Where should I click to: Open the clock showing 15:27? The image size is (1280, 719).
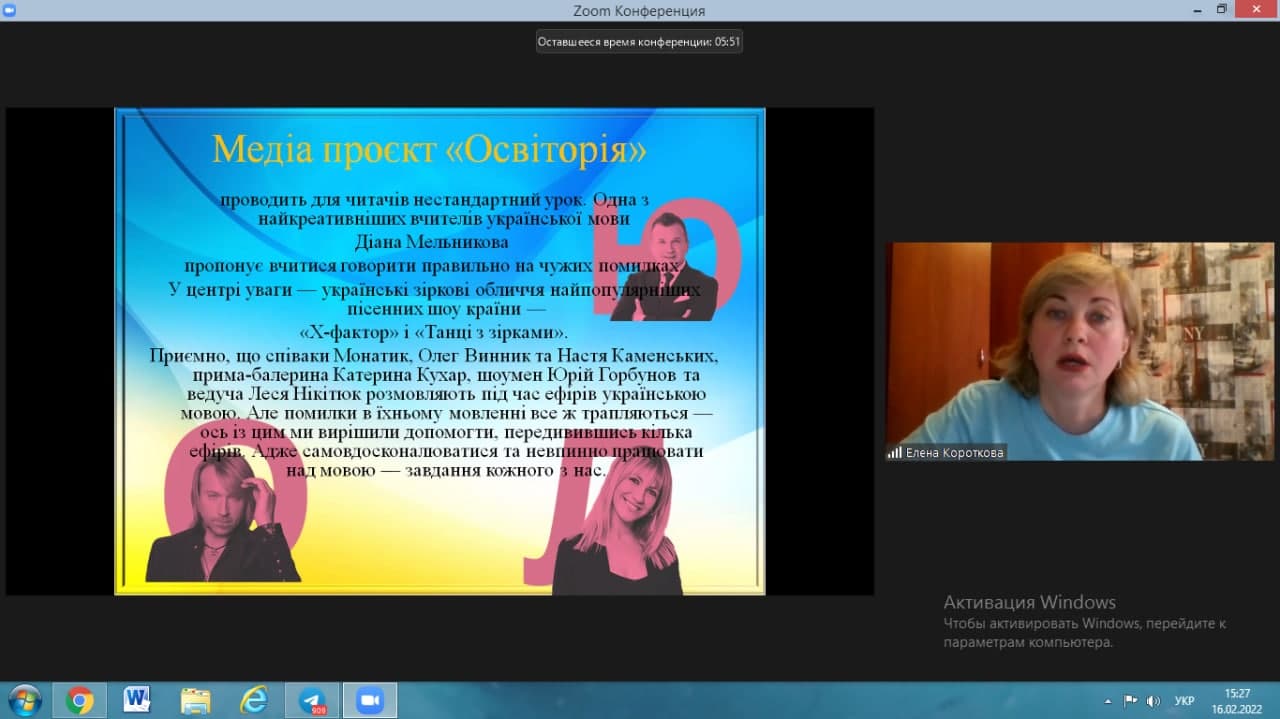pyautogui.click(x=1237, y=700)
